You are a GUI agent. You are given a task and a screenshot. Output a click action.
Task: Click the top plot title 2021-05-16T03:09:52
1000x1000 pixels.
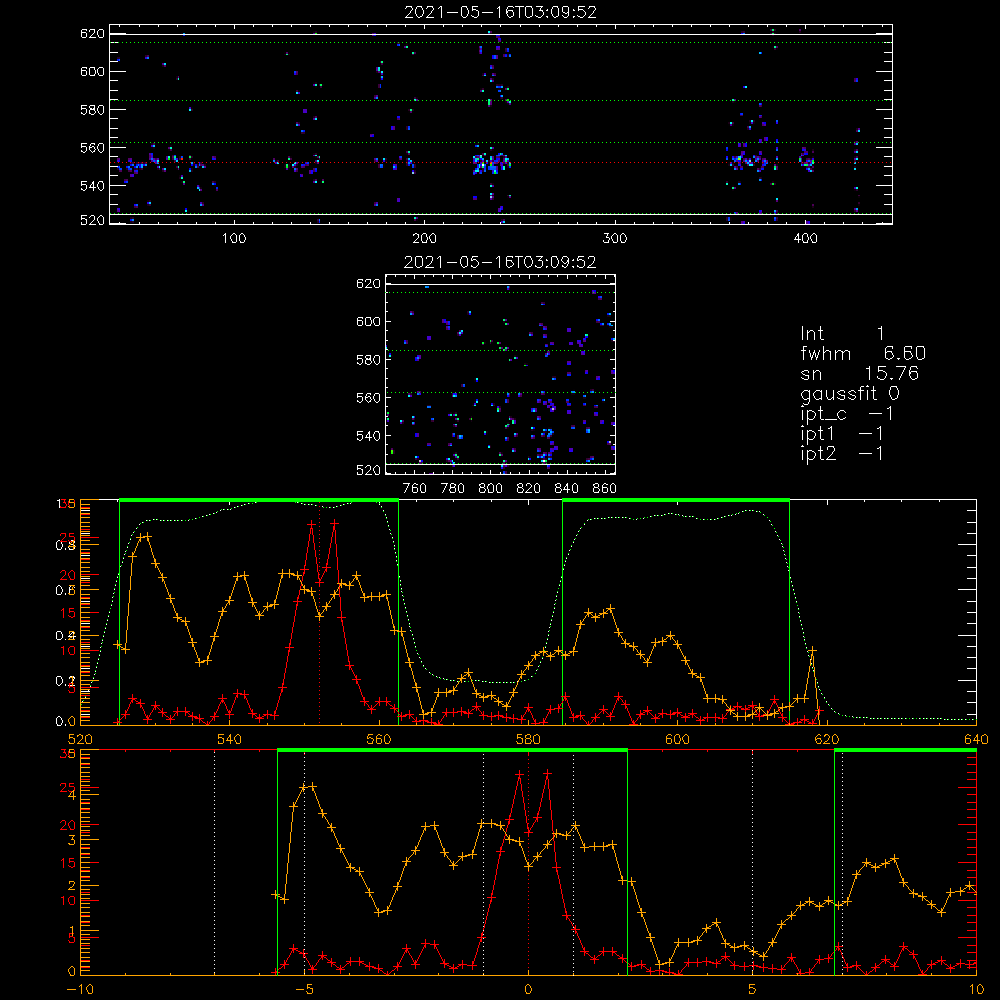click(x=501, y=12)
